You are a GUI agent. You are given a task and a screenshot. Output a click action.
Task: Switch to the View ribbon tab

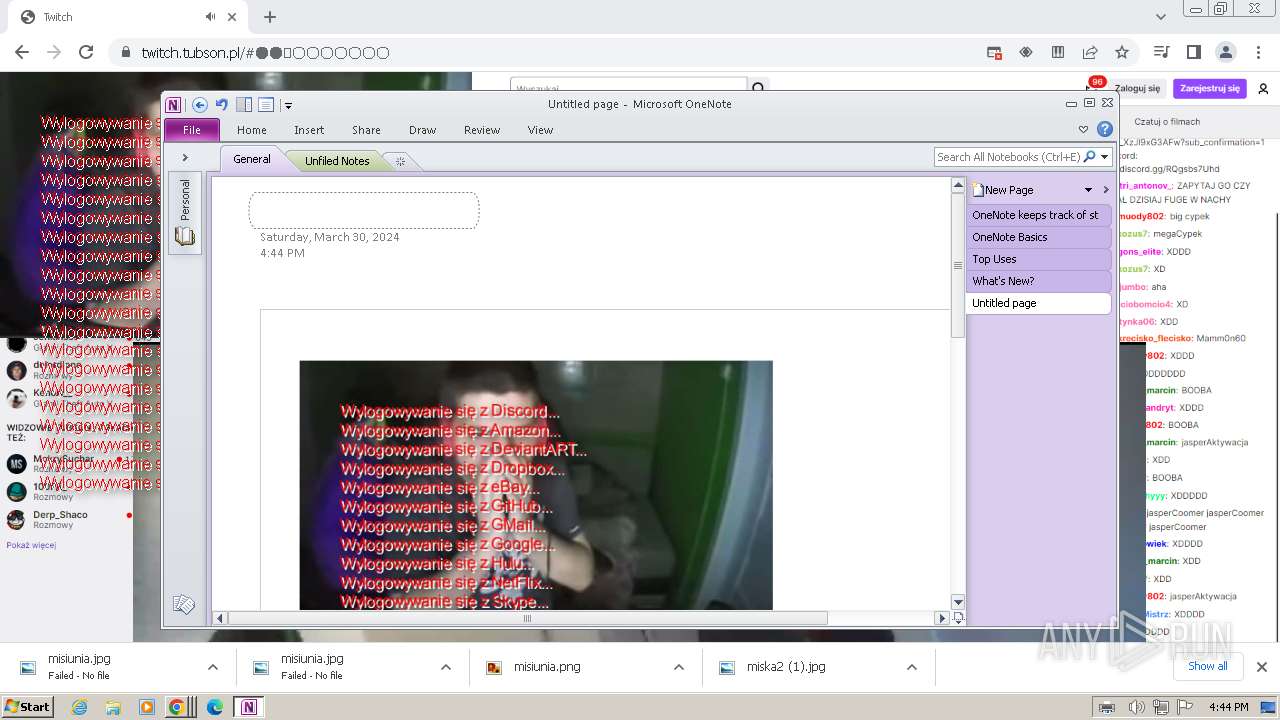pos(540,130)
